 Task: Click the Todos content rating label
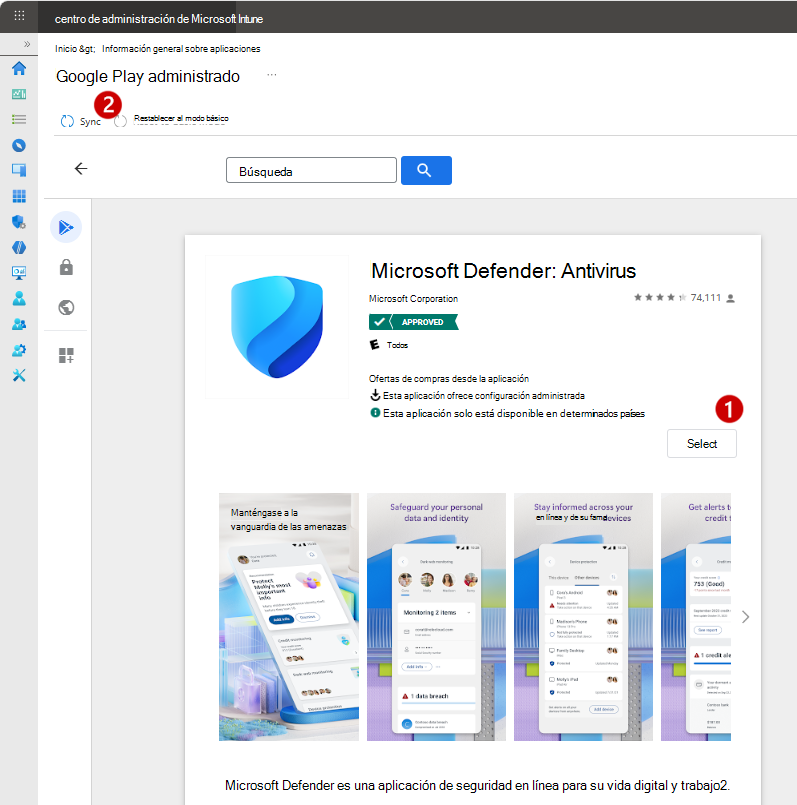397,345
